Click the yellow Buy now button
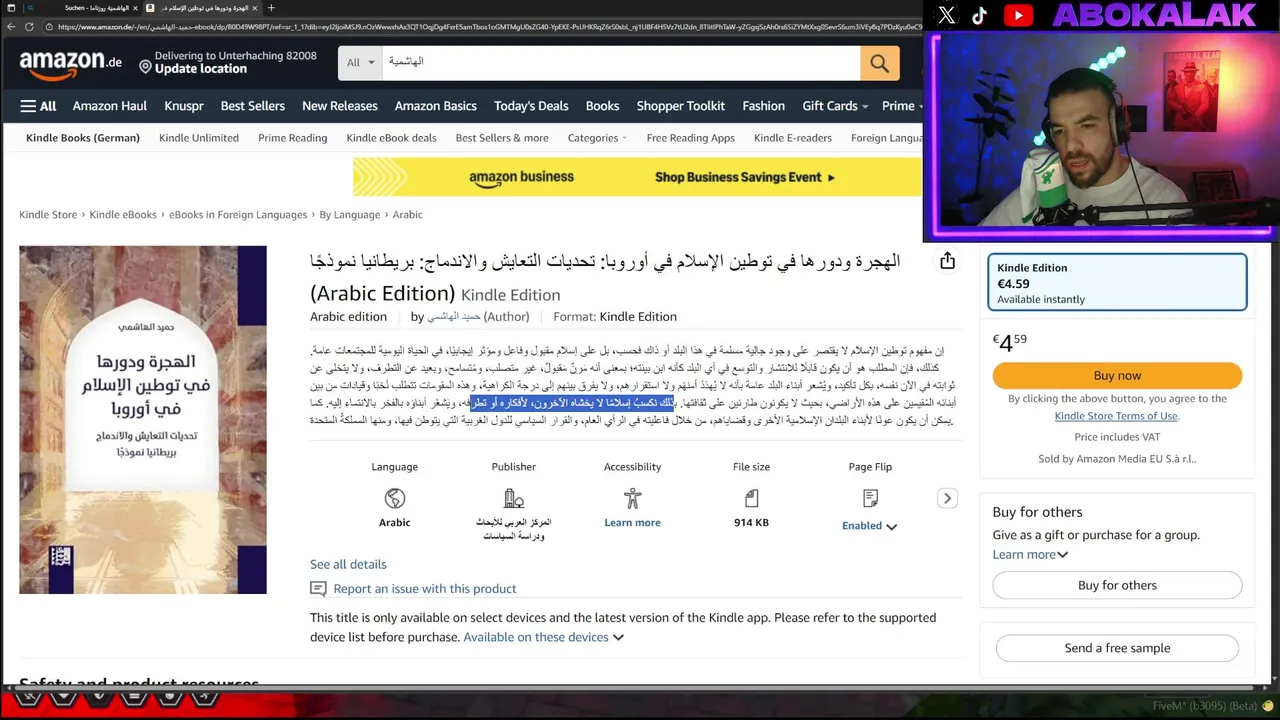The width and height of the screenshot is (1280, 720). tap(1117, 376)
